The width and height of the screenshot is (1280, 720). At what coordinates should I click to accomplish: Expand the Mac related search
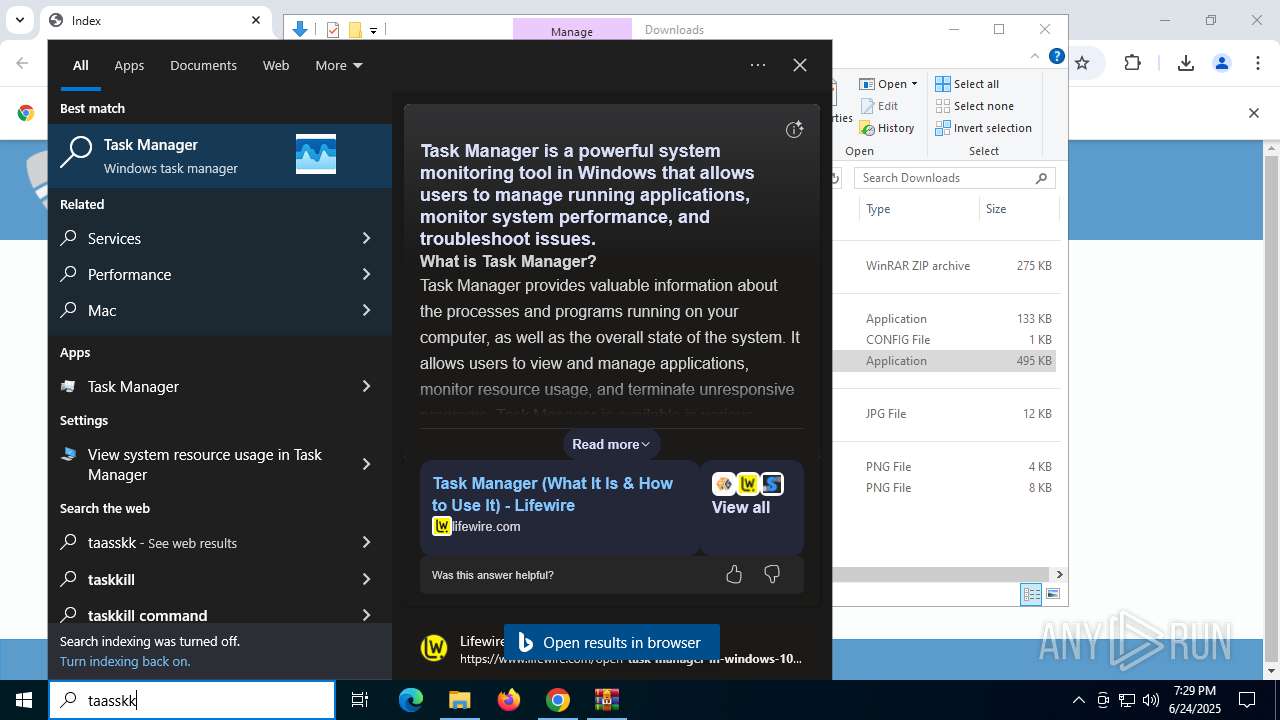(366, 310)
